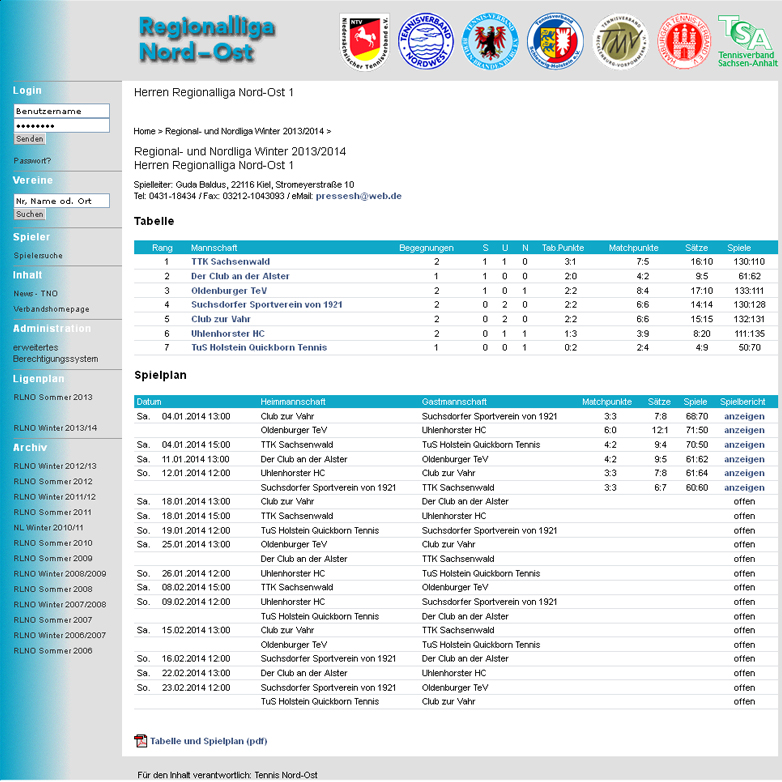The height and width of the screenshot is (782, 782).
Task: Click the password input field
Action: click(x=61, y=126)
